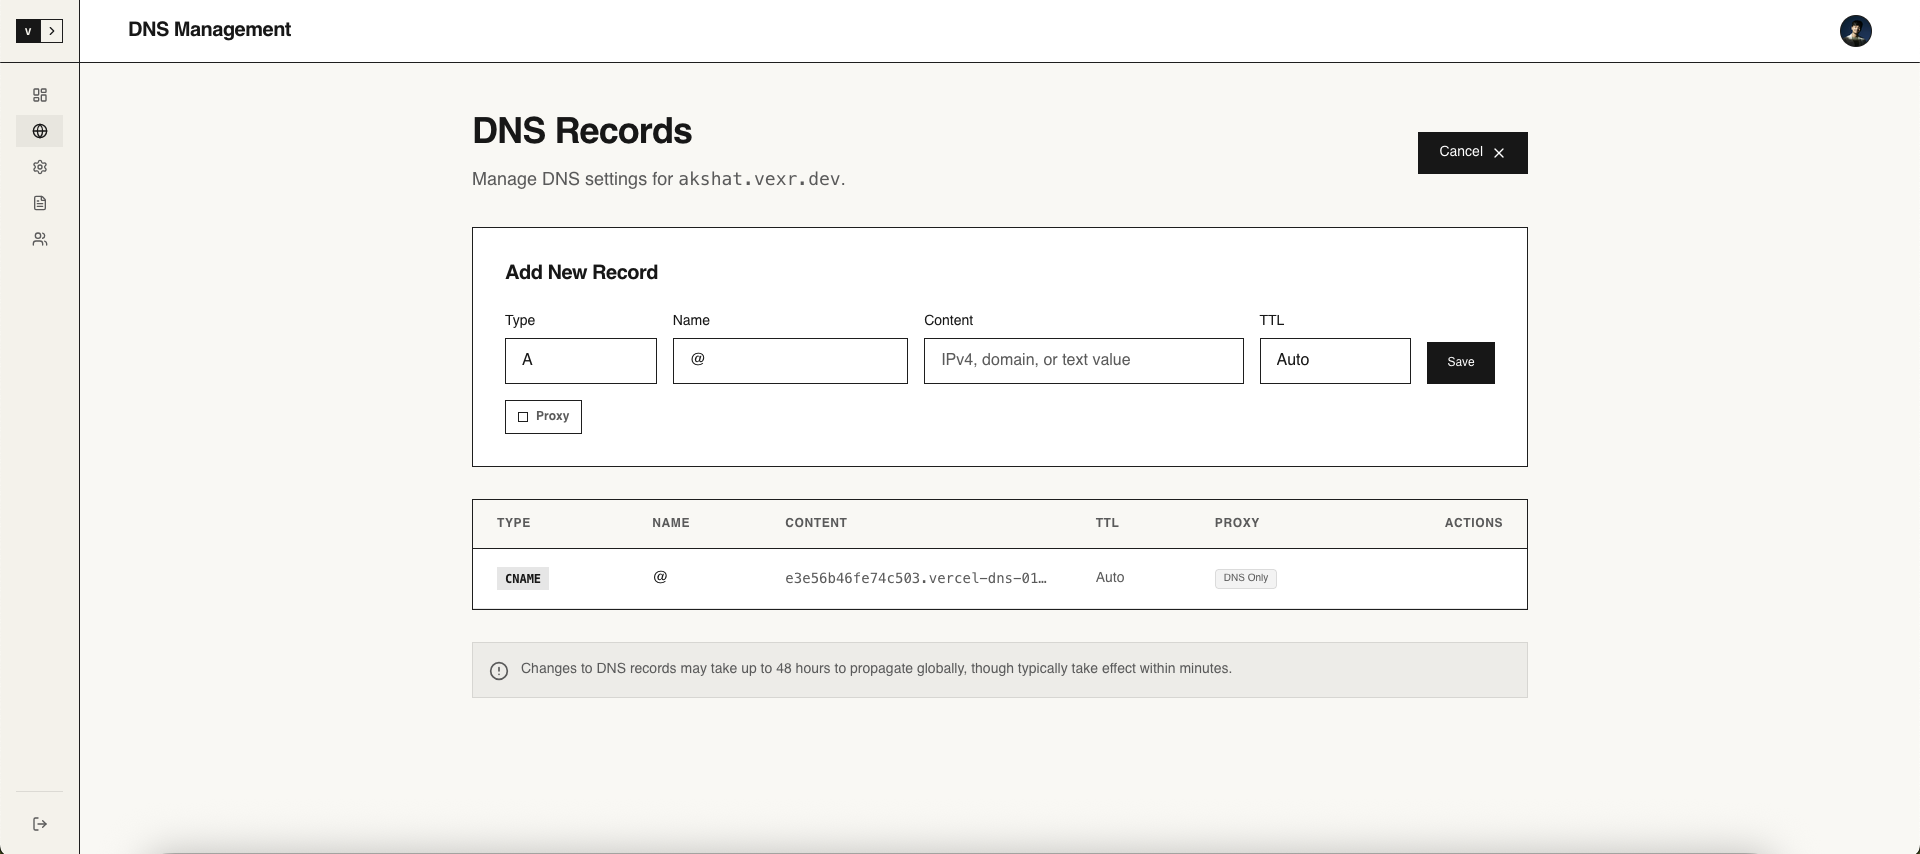The width and height of the screenshot is (1920, 854).
Task: Click the vercel-dns content value
Action: point(916,578)
